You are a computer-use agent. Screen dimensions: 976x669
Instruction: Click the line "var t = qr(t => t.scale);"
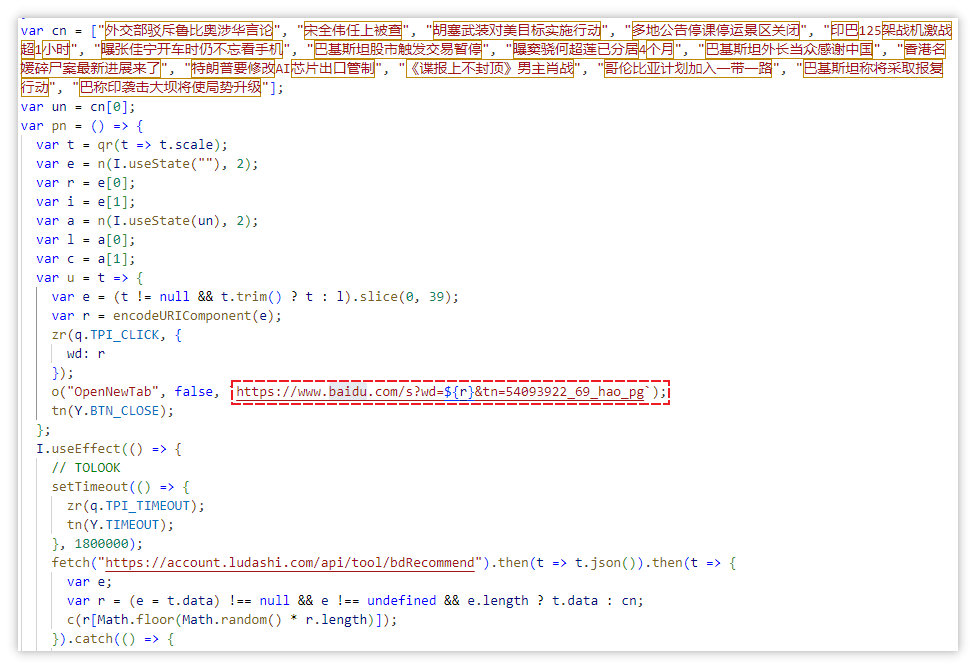pos(132,144)
